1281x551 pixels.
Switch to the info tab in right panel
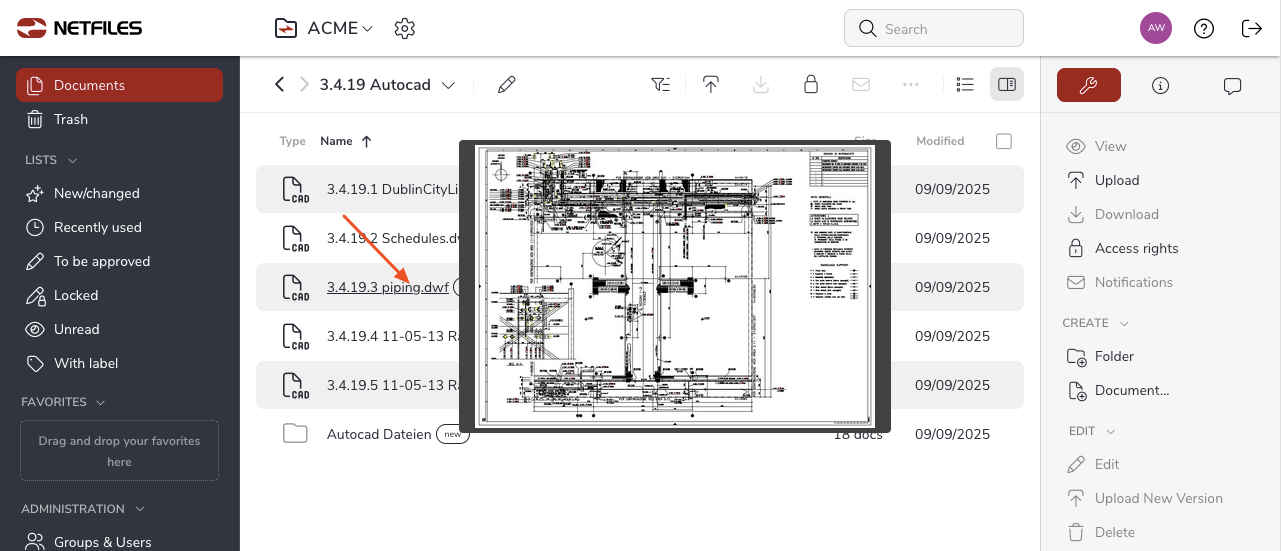tap(1160, 86)
